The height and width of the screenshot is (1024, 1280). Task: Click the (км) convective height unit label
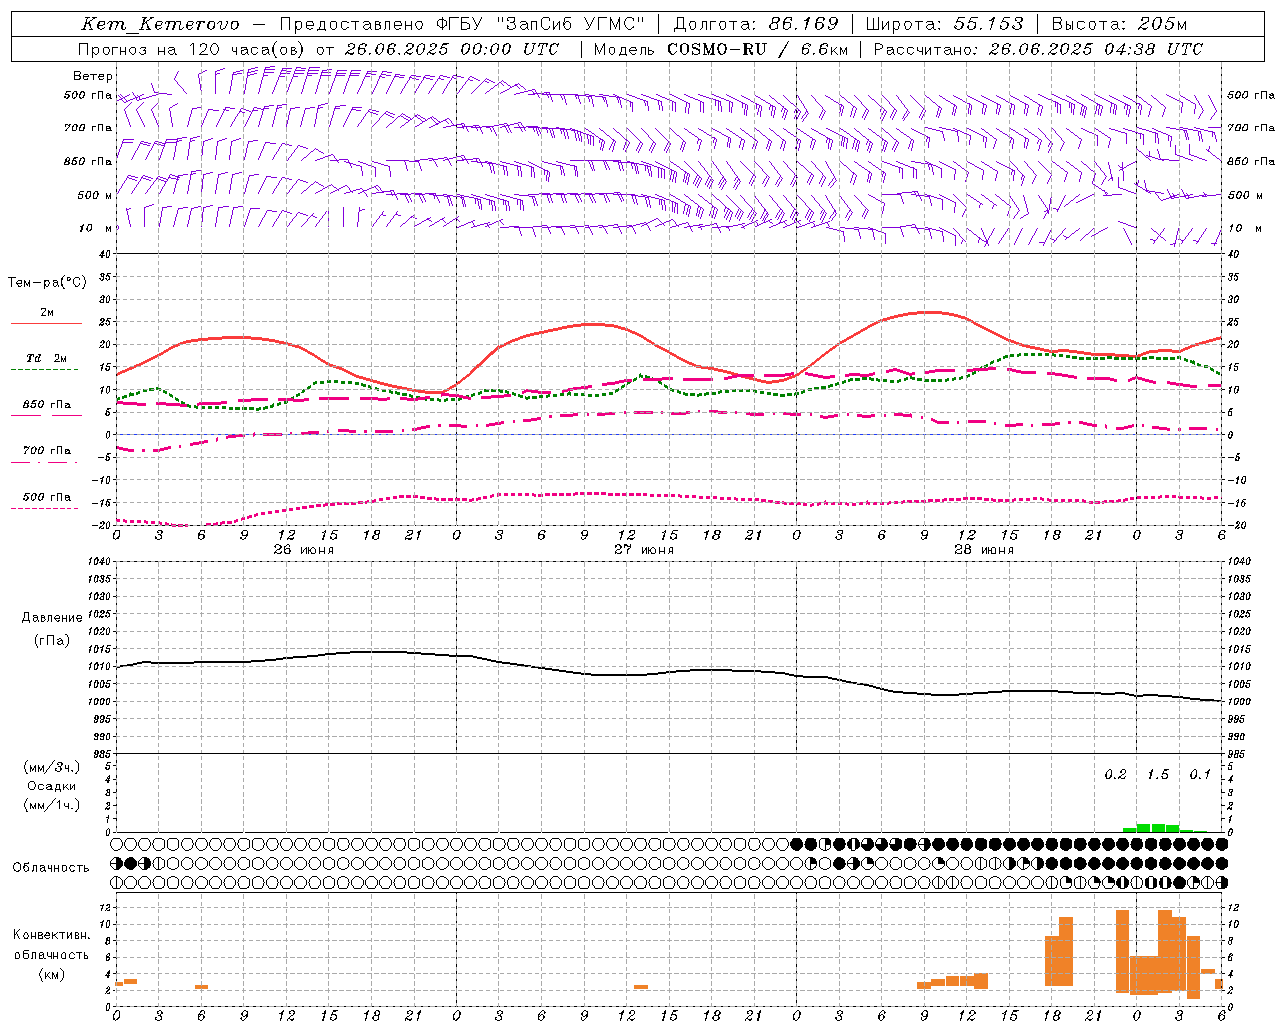coord(51,974)
